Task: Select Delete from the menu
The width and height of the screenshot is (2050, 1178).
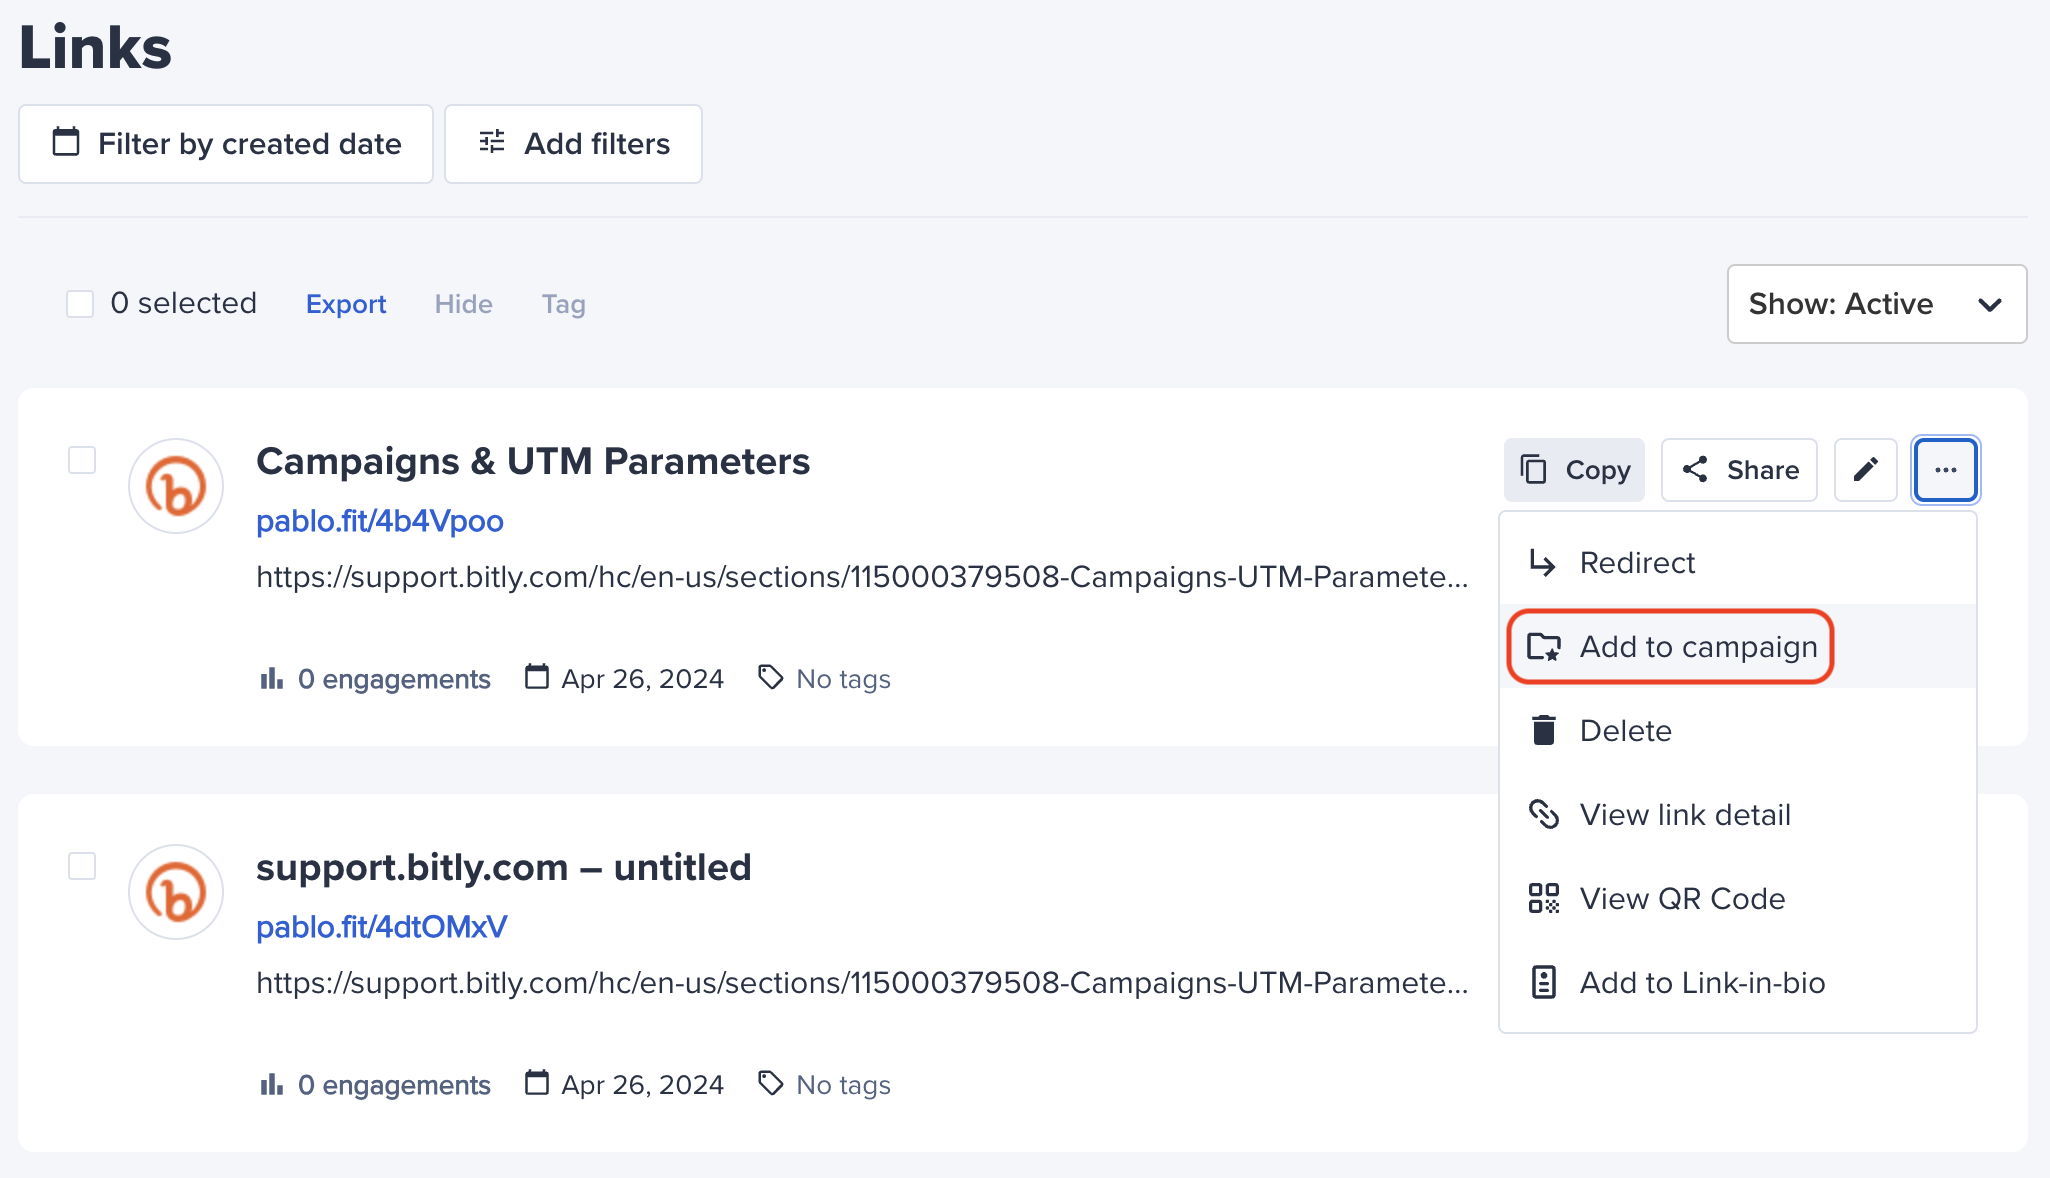Action: (x=1738, y=731)
